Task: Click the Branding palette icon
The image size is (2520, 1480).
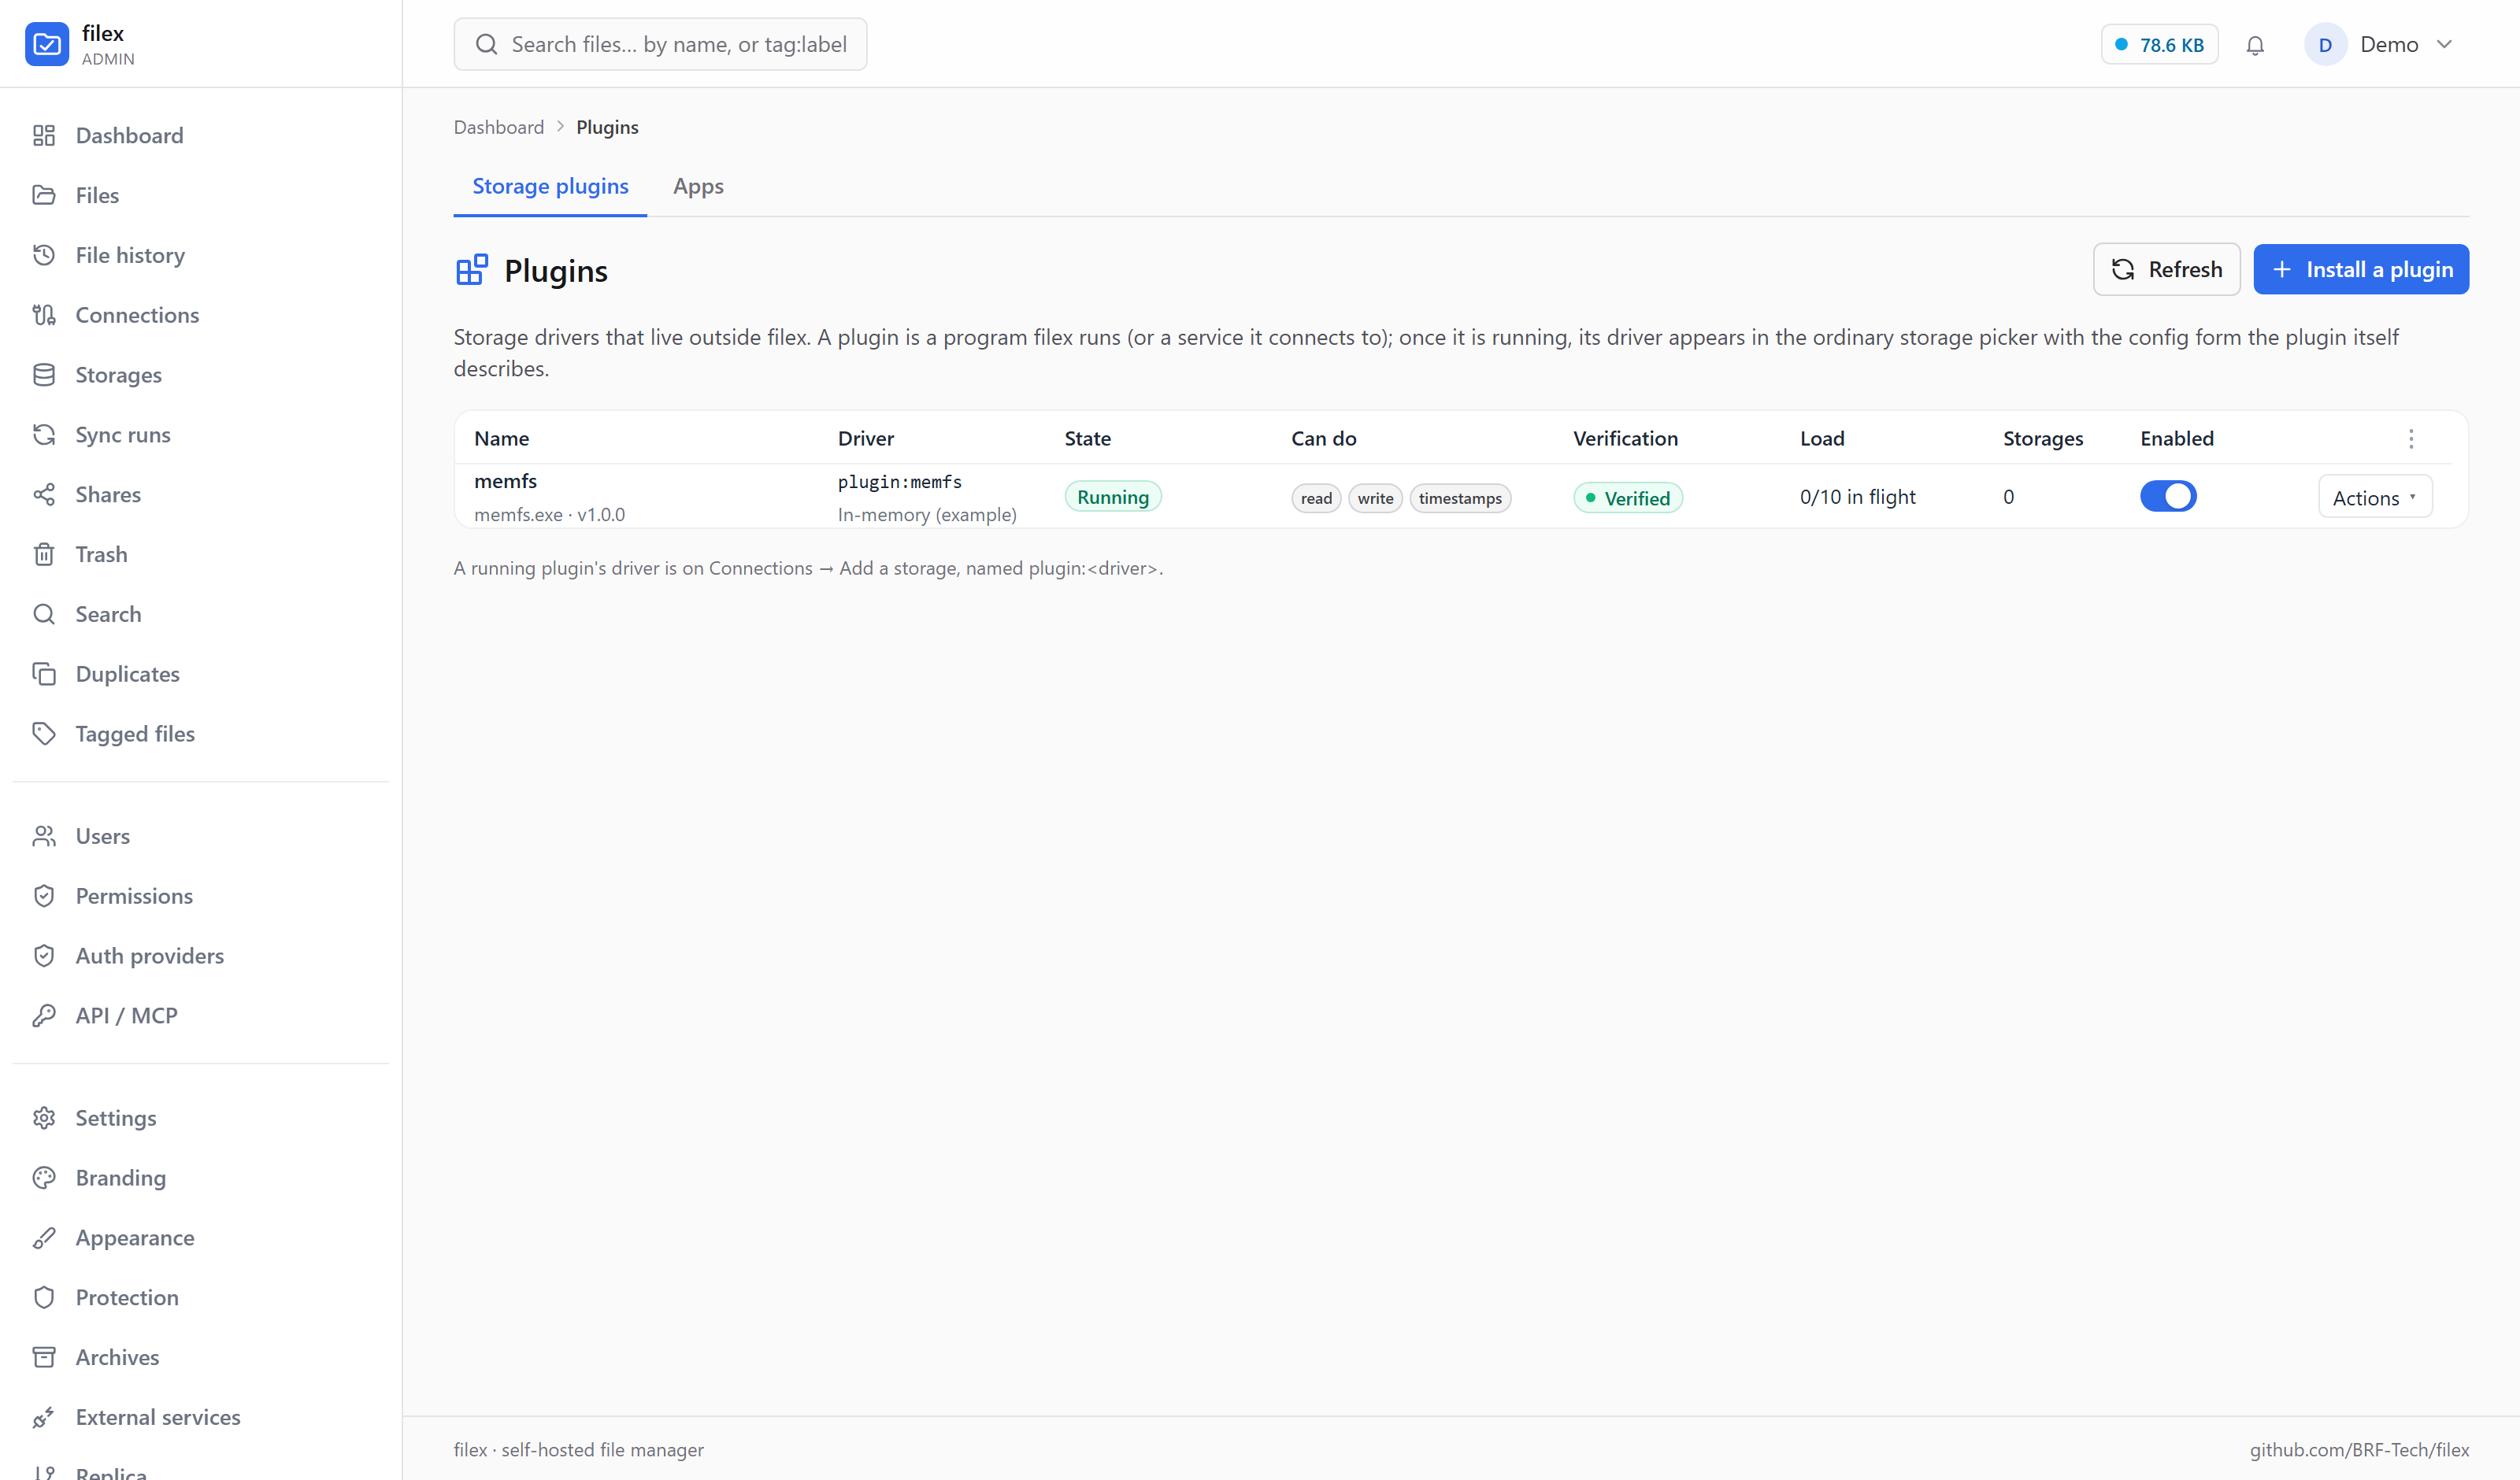Action: coord(44,1178)
